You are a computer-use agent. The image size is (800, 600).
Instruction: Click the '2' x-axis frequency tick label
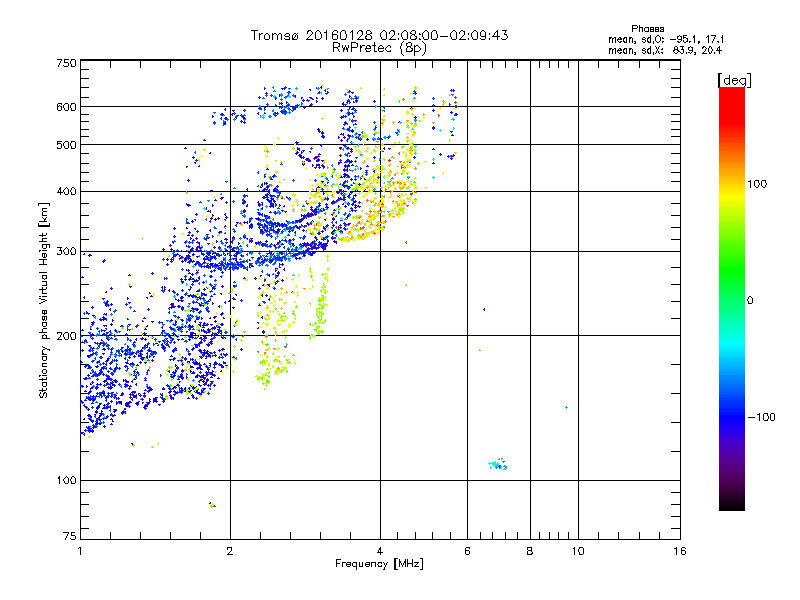[x=230, y=551]
